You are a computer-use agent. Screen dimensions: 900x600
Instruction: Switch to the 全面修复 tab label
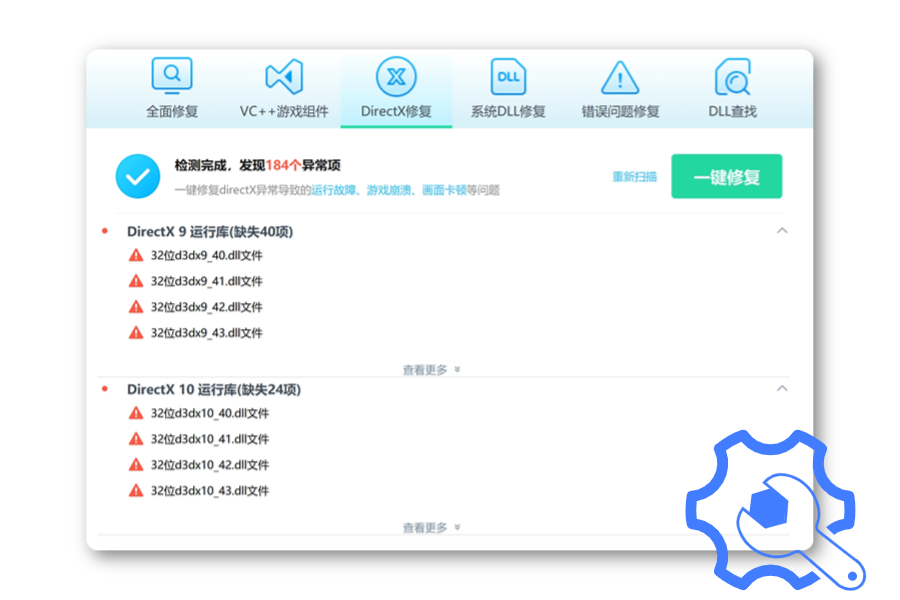point(172,111)
